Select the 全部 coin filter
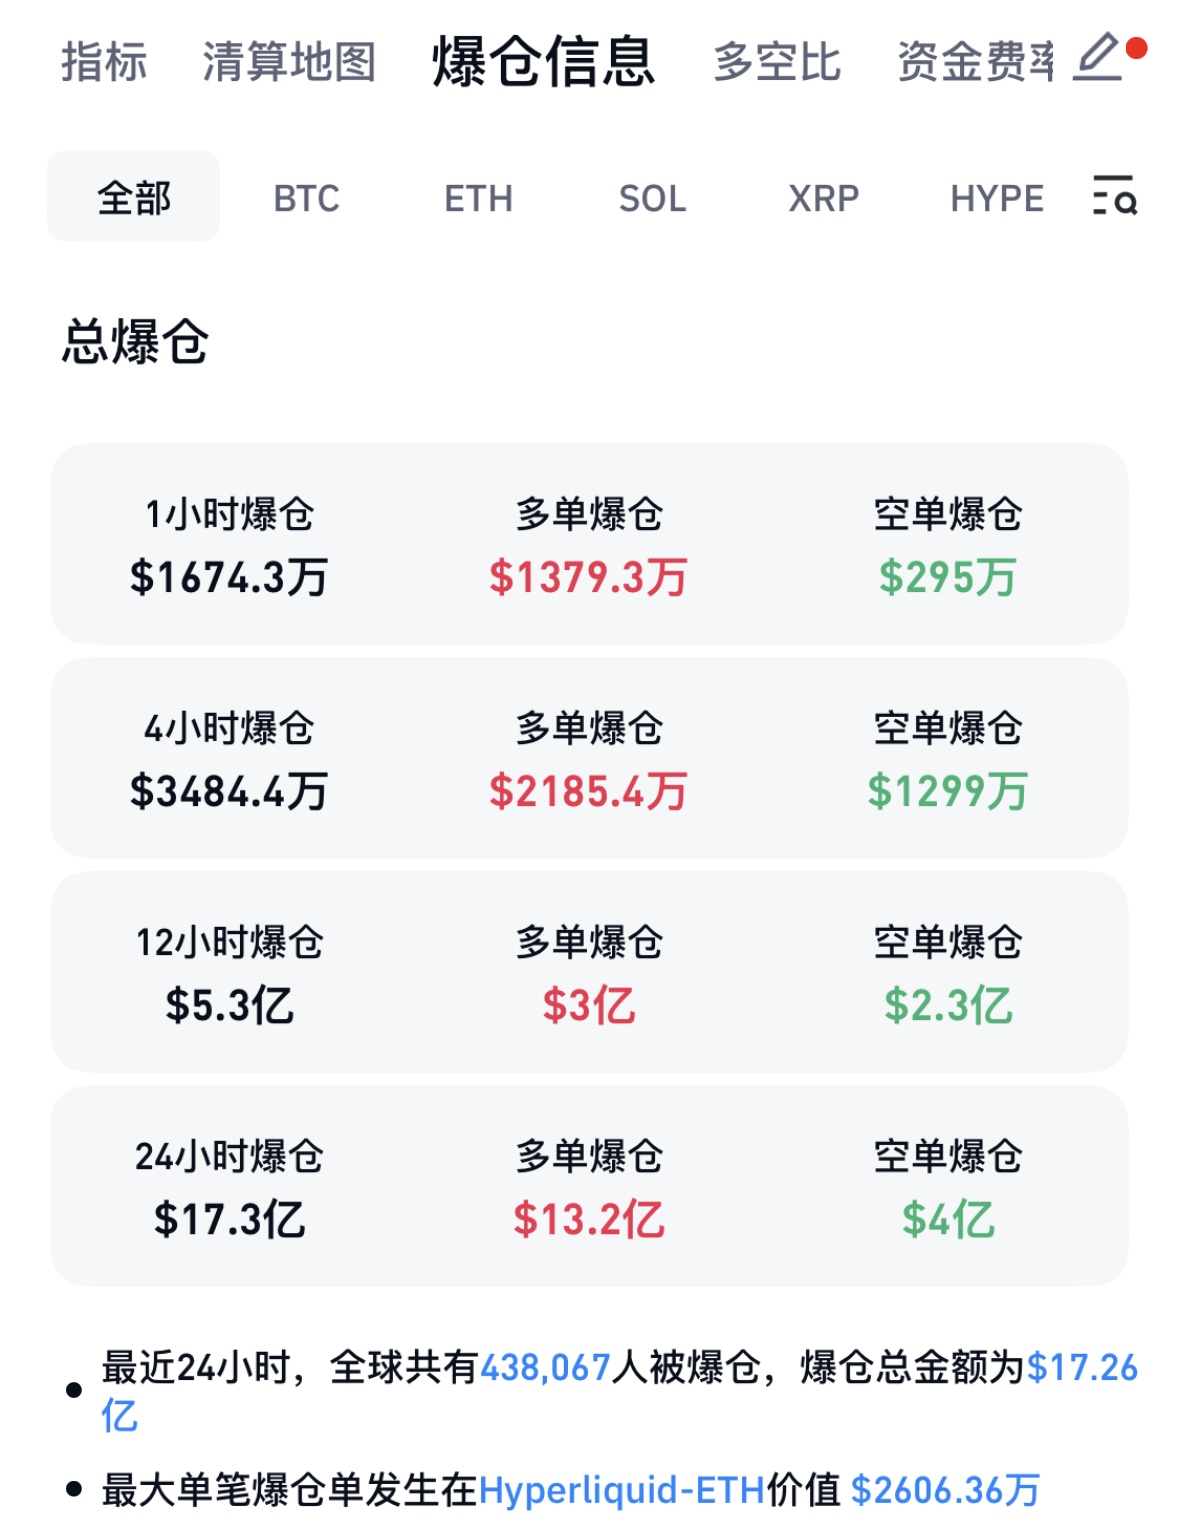The height and width of the screenshot is (1537, 1179). [x=134, y=197]
